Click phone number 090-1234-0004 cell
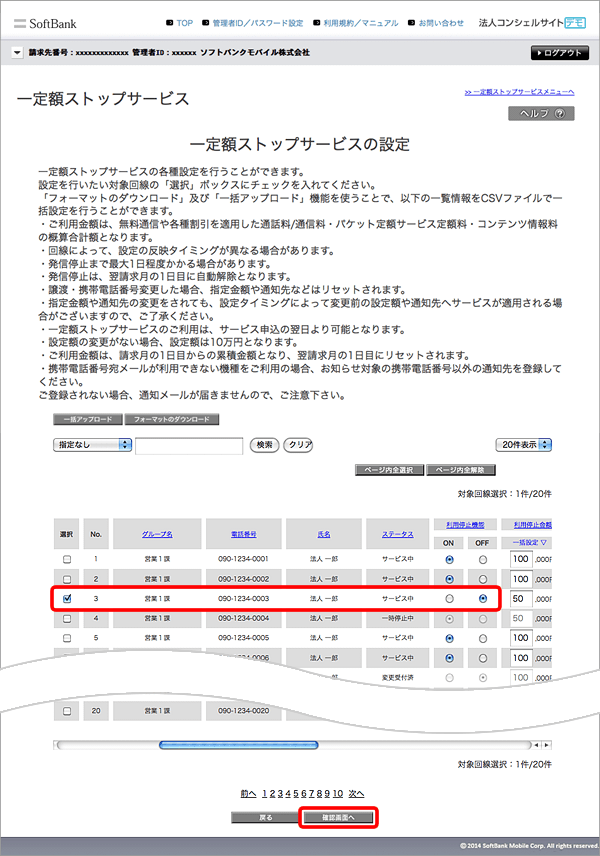 [243, 619]
